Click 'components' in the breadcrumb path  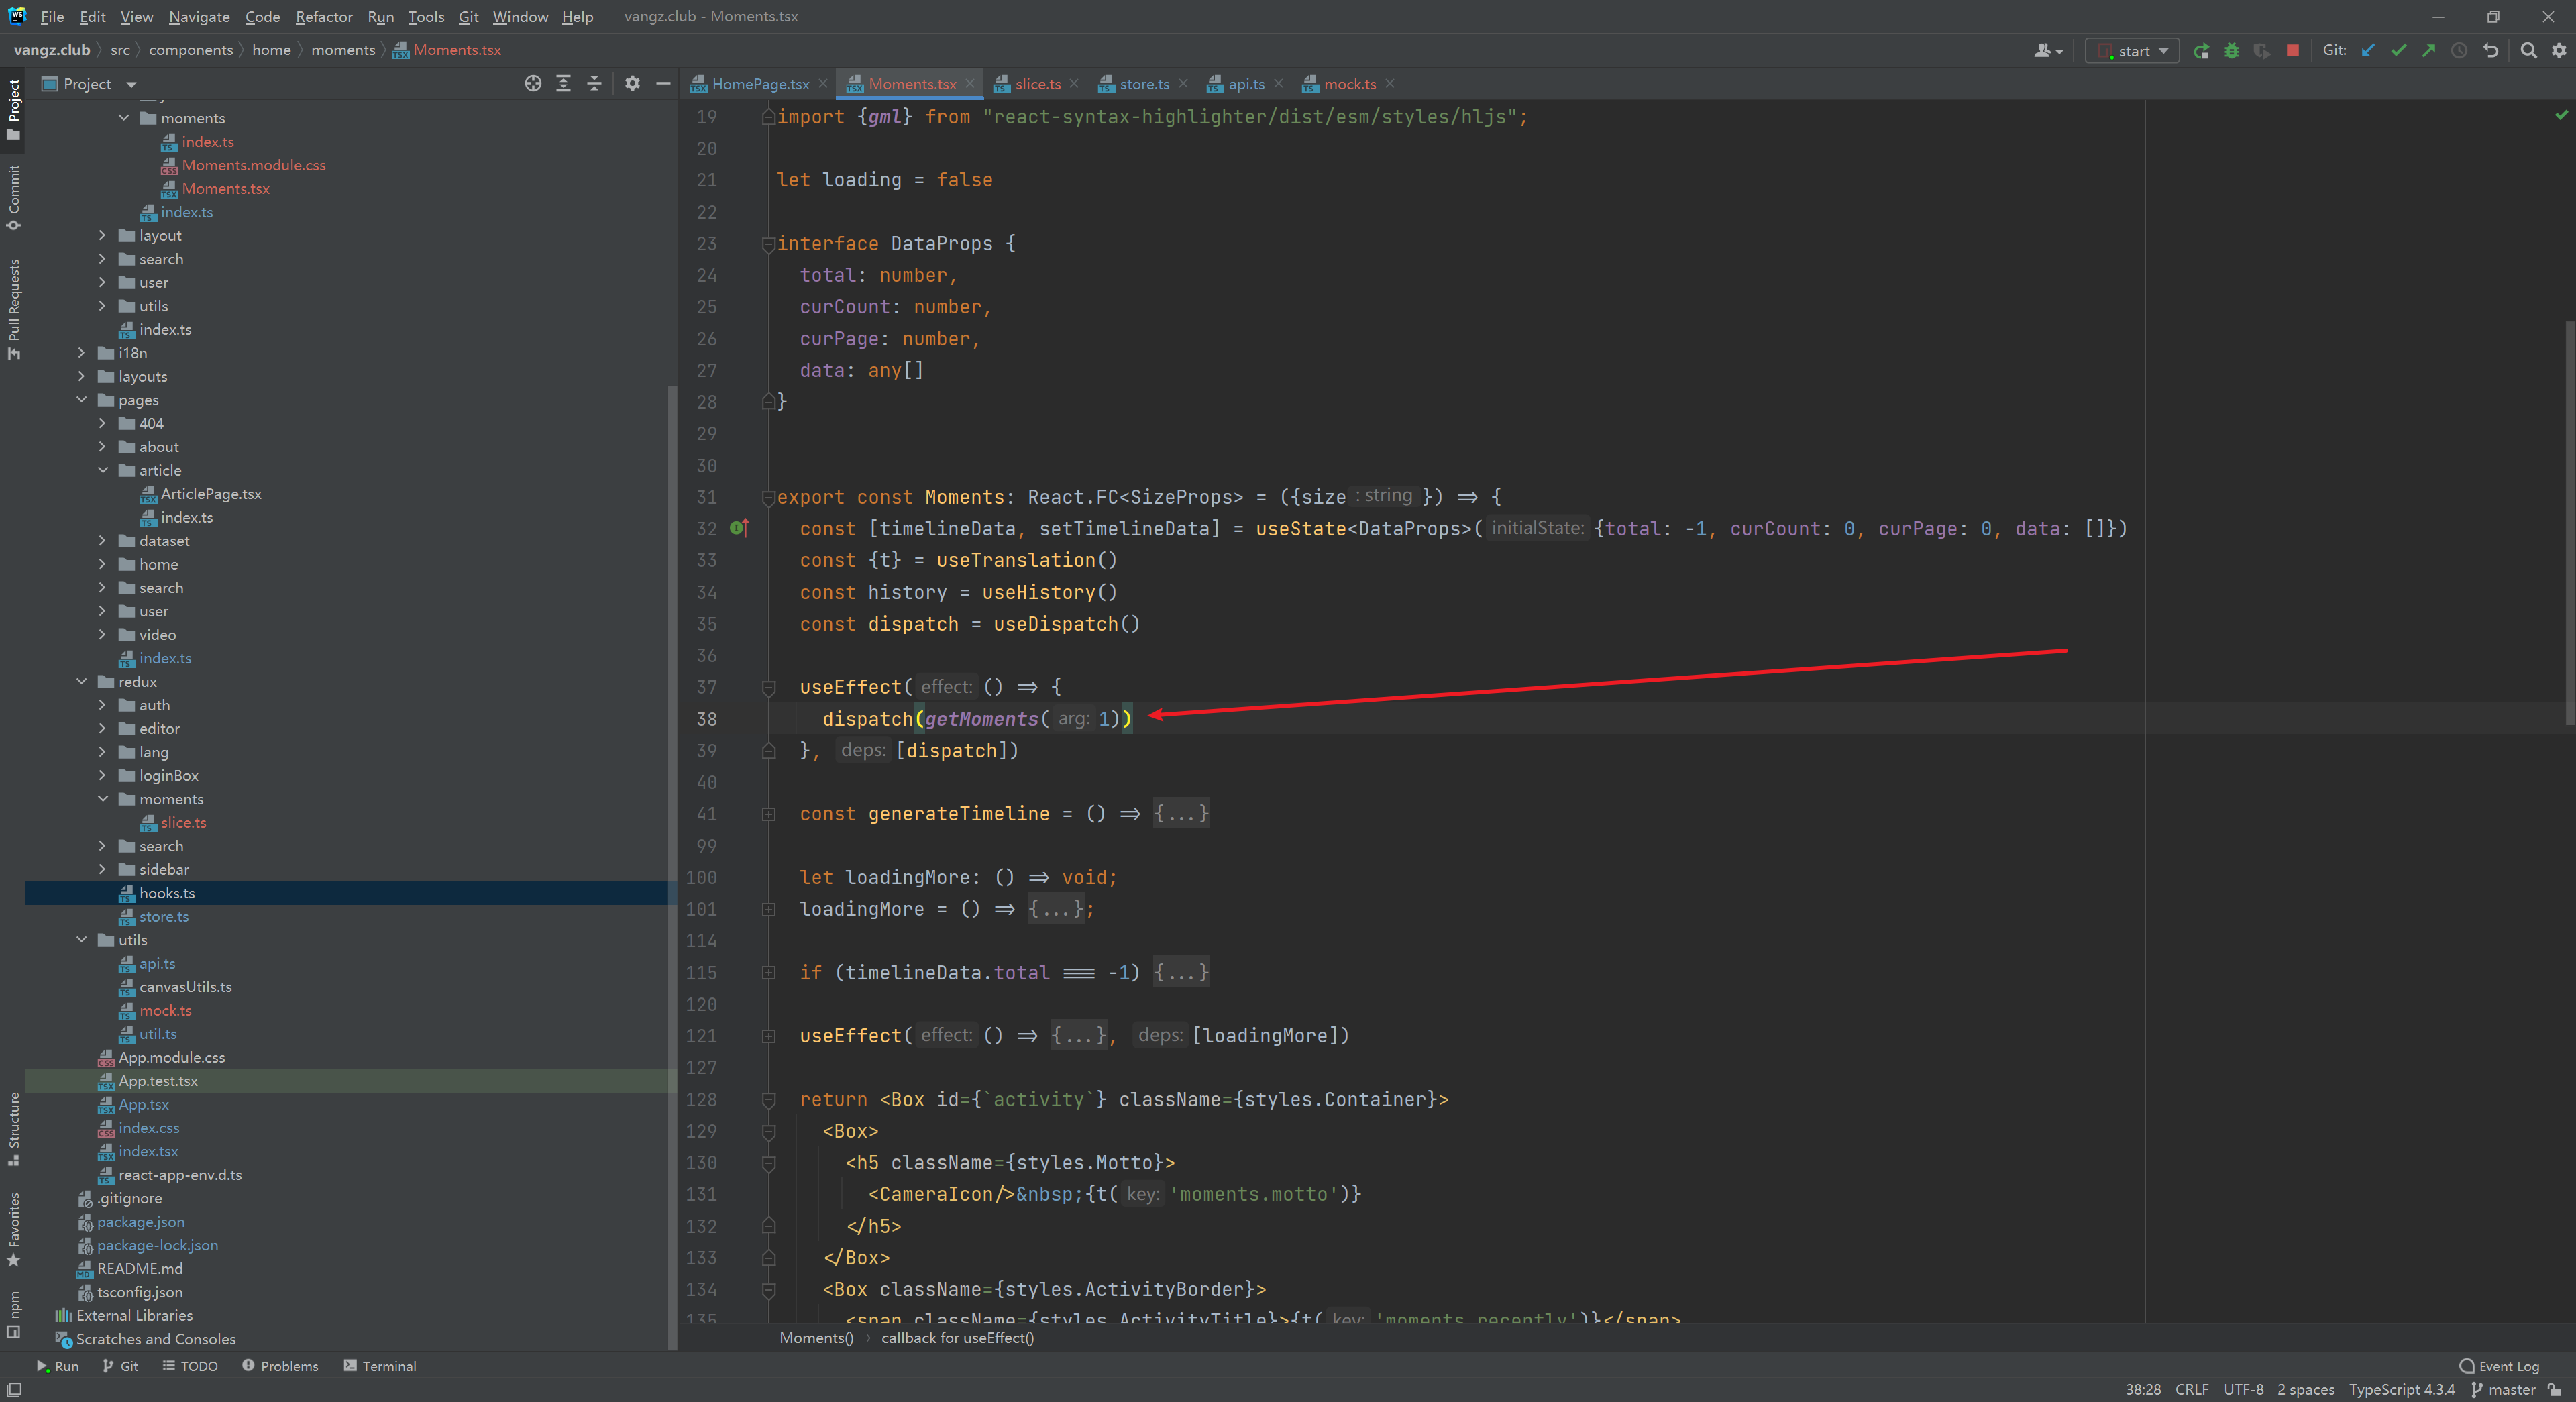pos(190,50)
